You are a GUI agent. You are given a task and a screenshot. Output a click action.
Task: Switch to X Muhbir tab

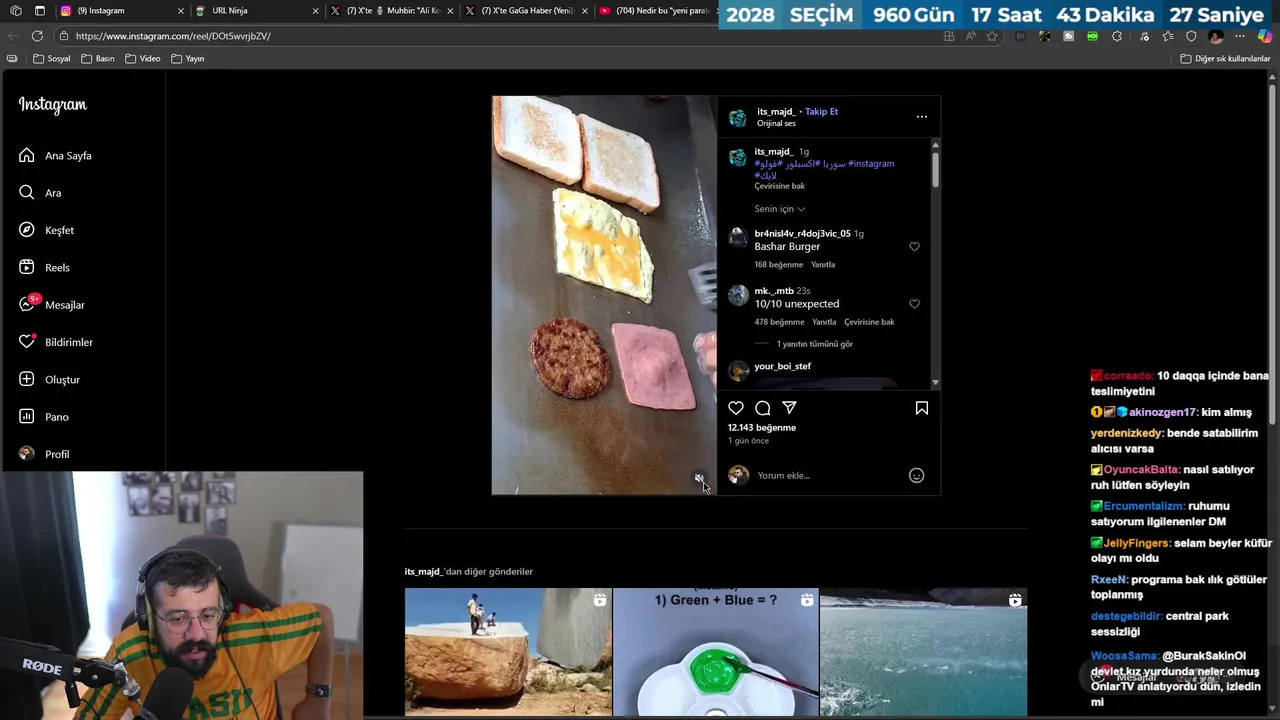[x=390, y=11]
